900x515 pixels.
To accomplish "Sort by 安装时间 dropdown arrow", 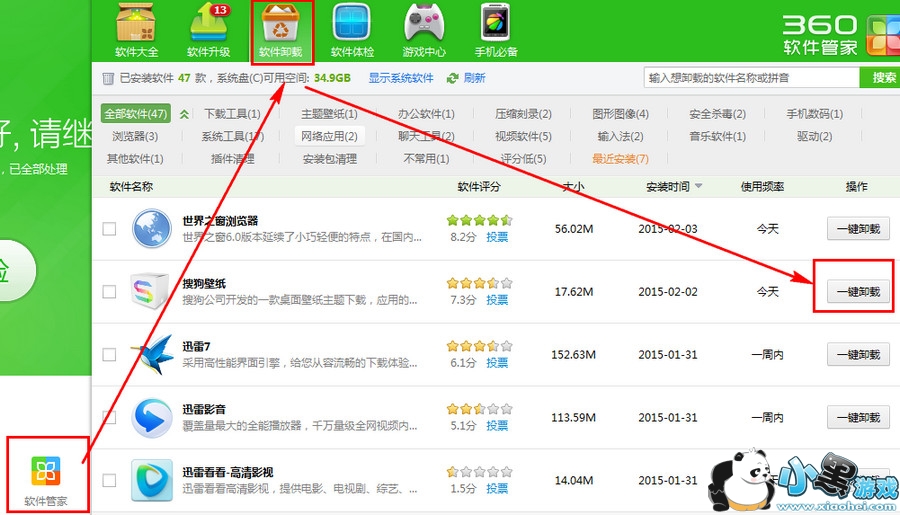I will 699,186.
